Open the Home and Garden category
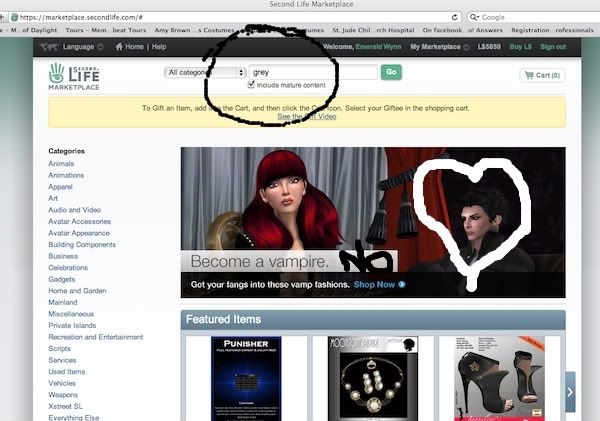 click(x=77, y=290)
